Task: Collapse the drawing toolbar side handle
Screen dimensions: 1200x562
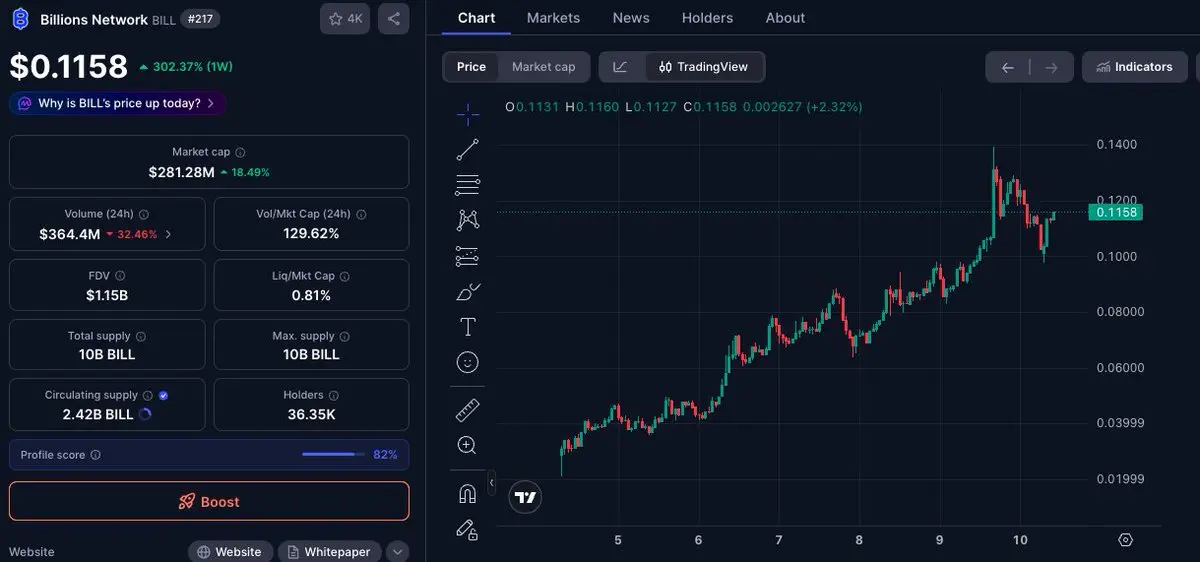Action: 491,483
